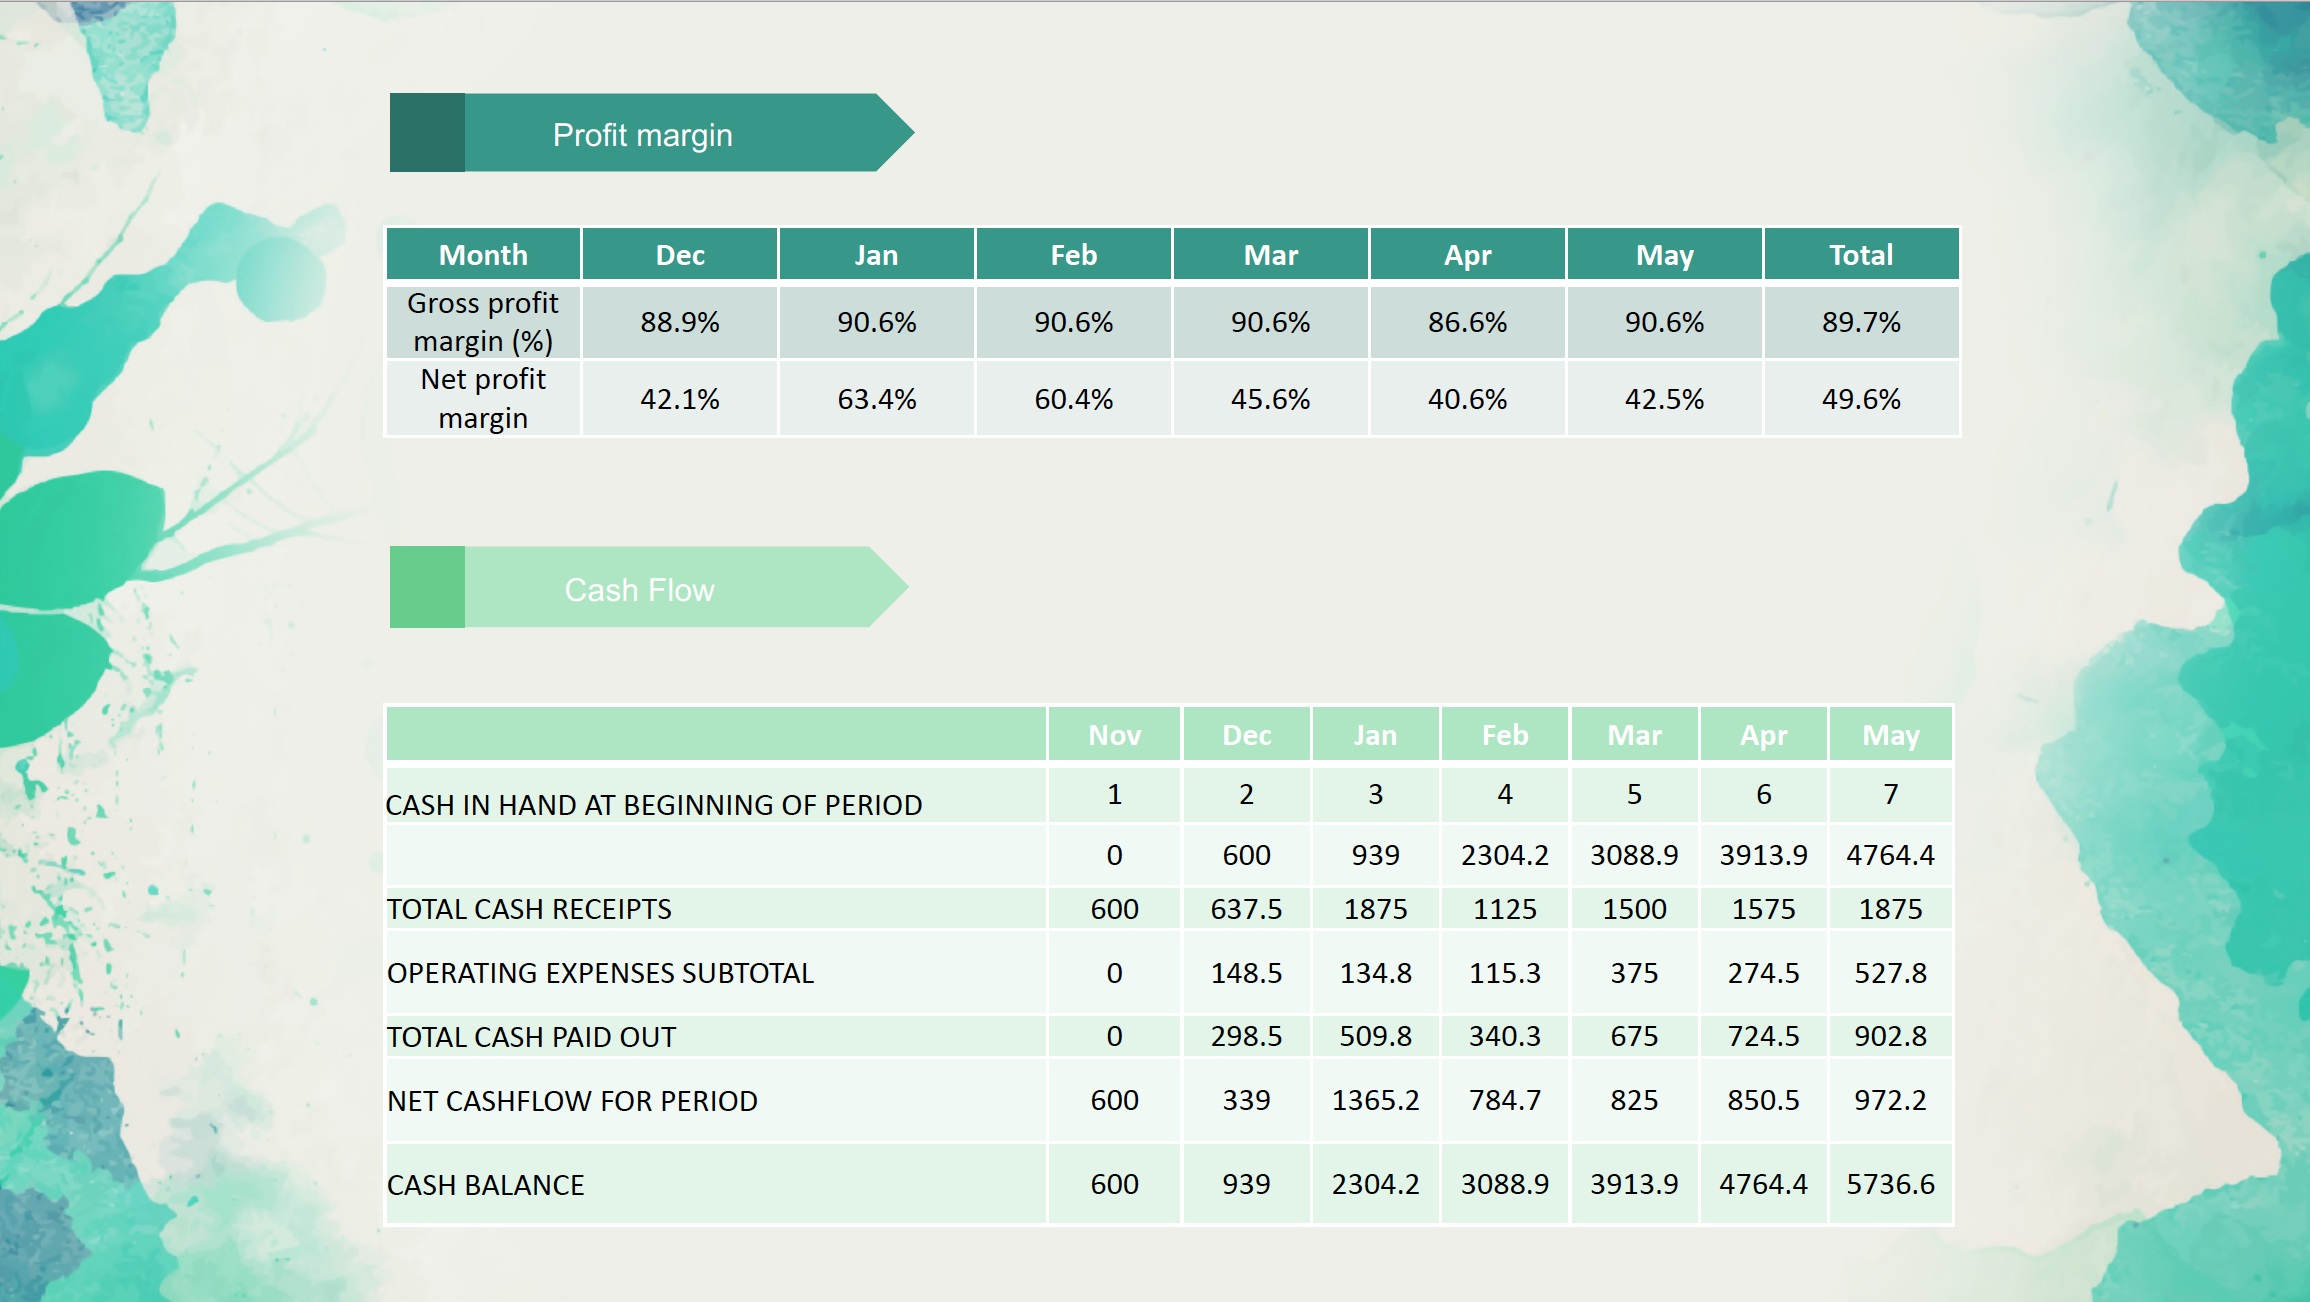Click the Profit margin banner heading
The width and height of the screenshot is (2310, 1302).
point(643,134)
